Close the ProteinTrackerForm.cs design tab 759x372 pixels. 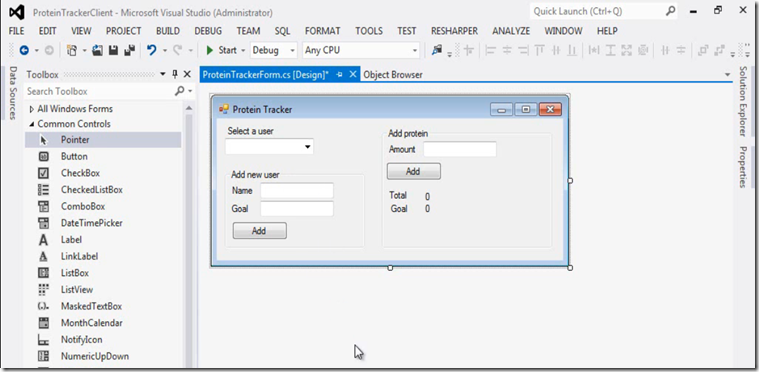point(353,74)
